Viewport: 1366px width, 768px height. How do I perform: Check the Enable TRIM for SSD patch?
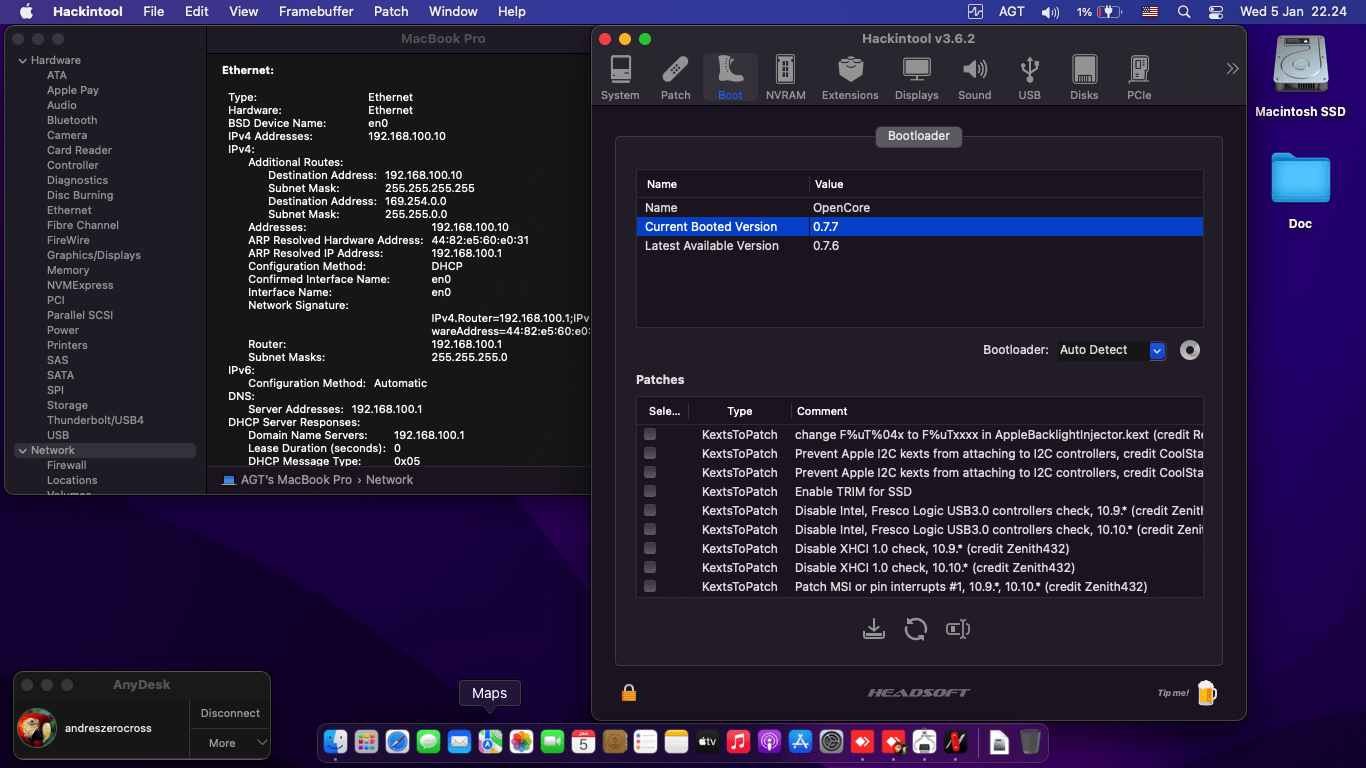point(650,492)
